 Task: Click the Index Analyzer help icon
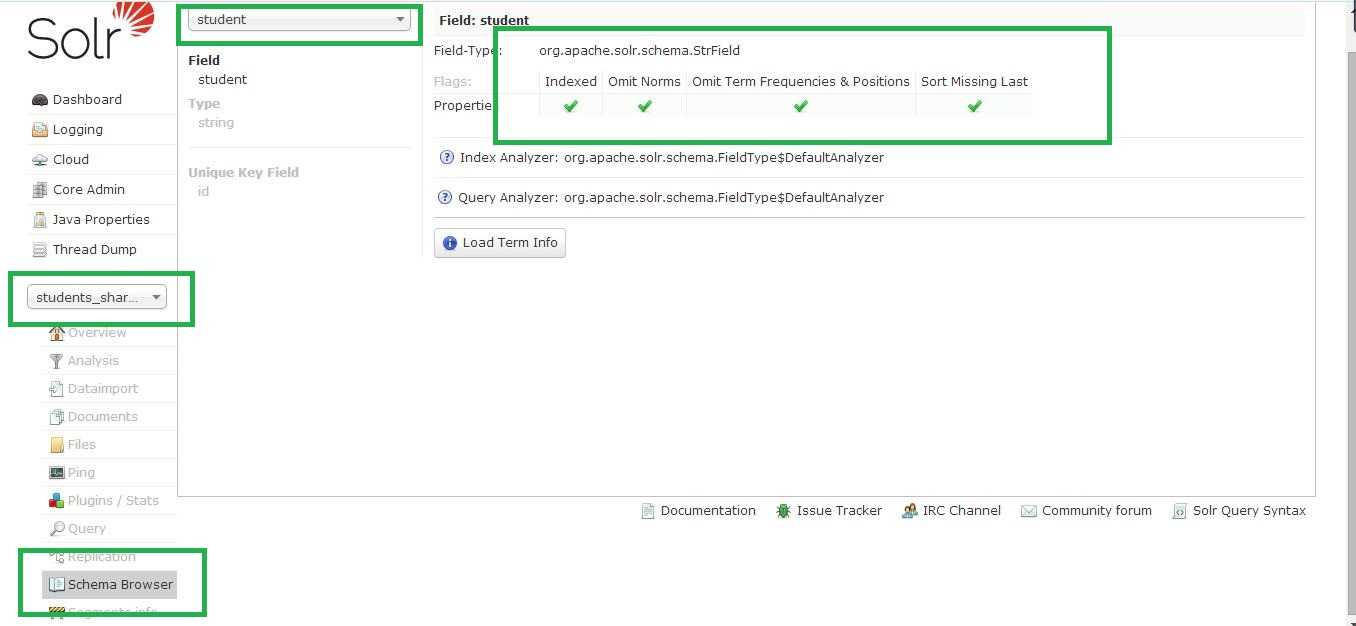[x=447, y=157]
